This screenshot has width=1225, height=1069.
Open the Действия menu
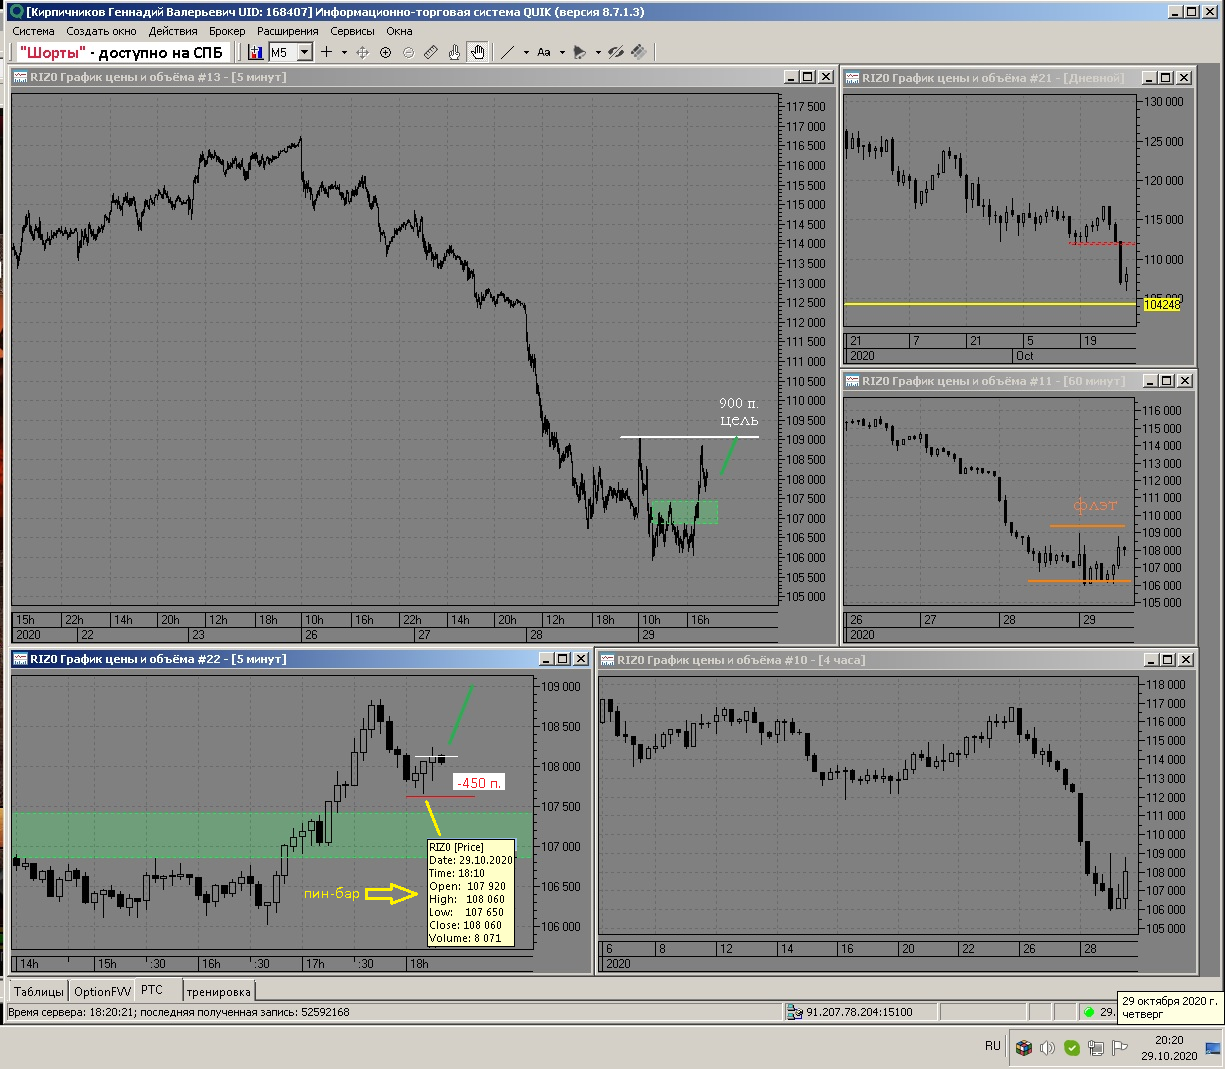click(x=173, y=31)
